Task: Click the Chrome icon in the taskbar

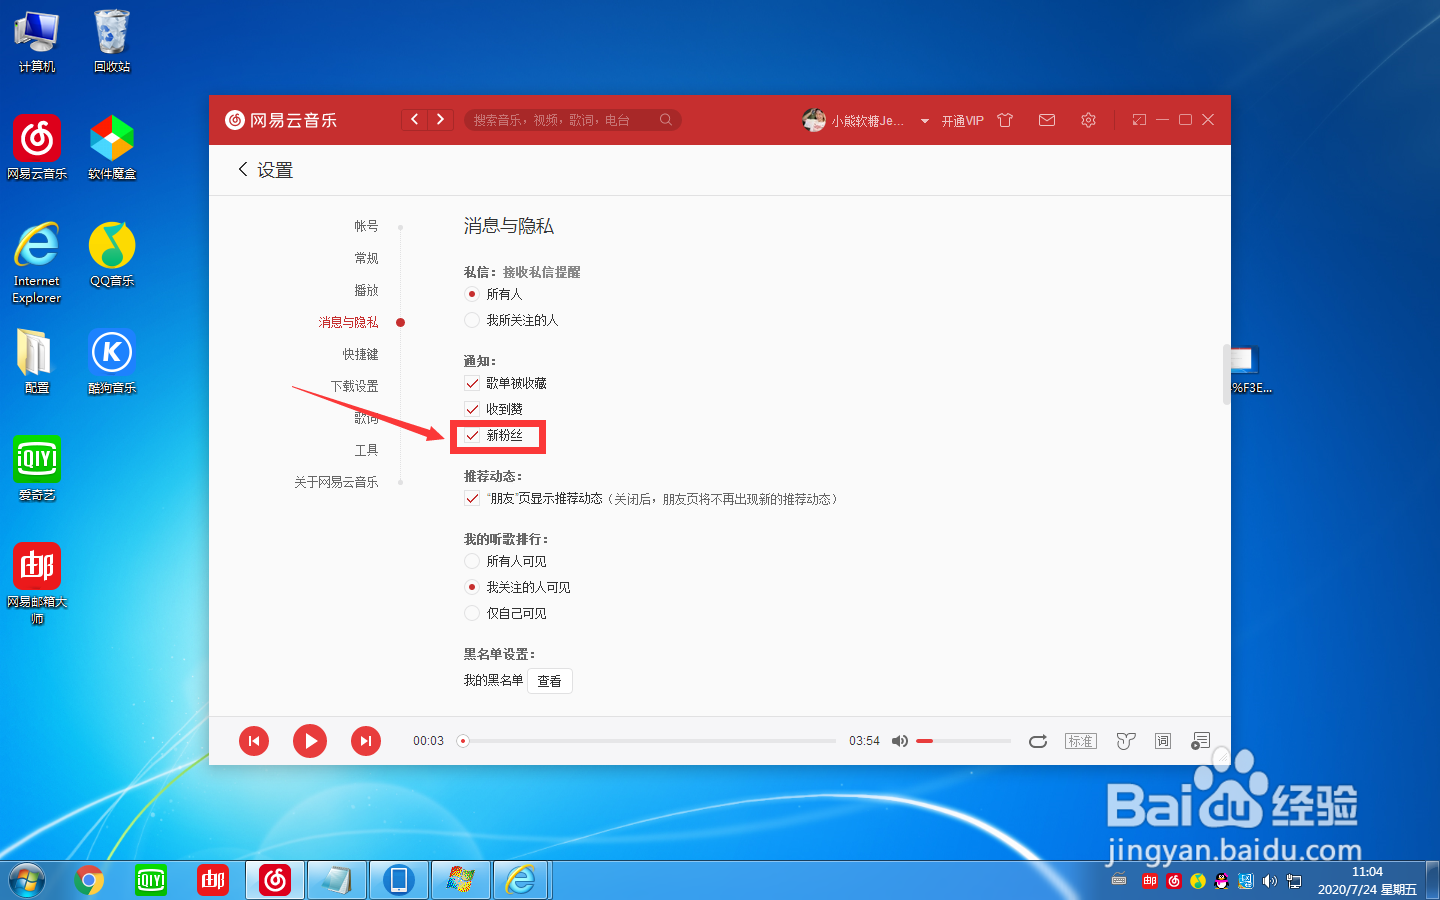Action: click(89, 880)
